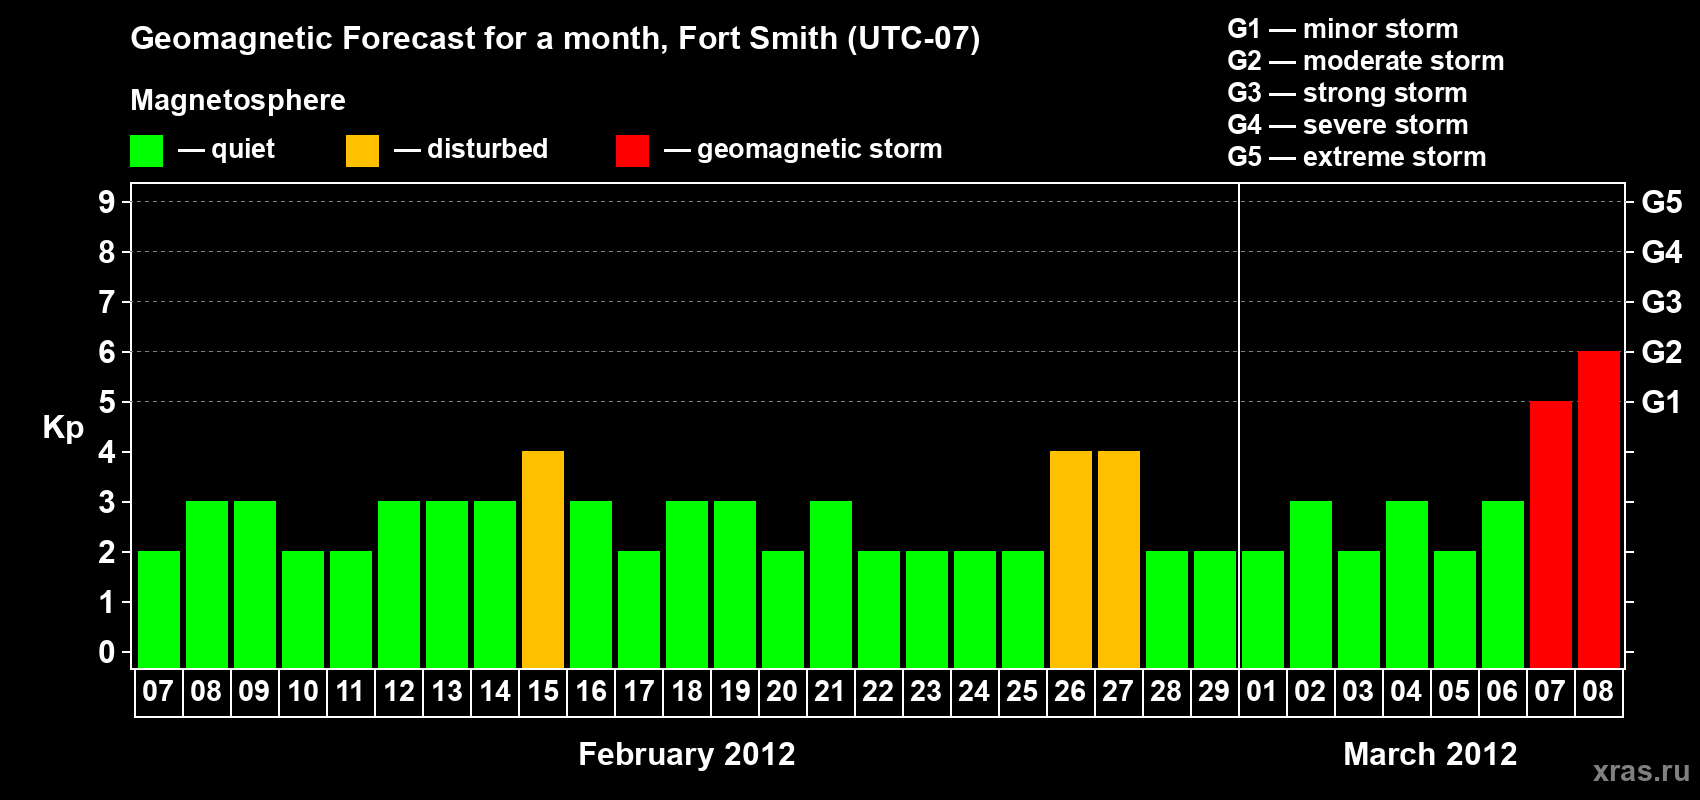
Task: Click the February 2012 month label
Action: [x=687, y=754]
